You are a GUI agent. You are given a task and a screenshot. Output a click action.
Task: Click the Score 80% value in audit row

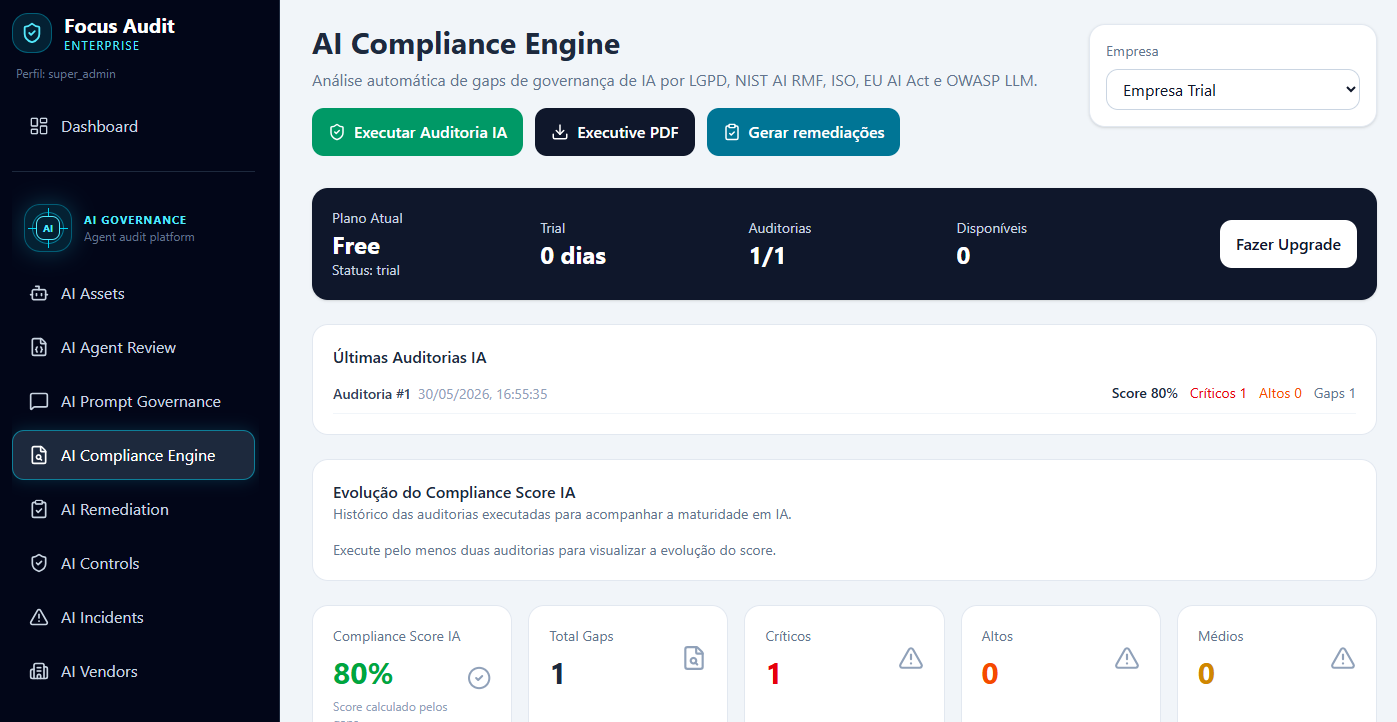1145,393
